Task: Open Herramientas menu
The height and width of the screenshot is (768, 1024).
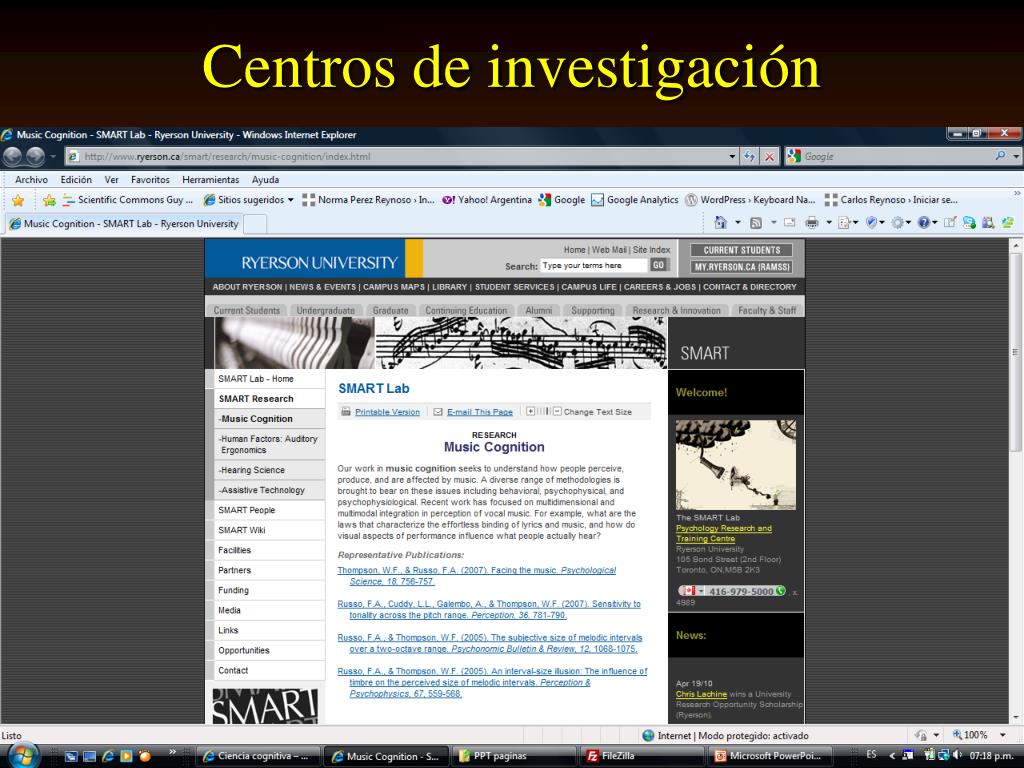Action: tap(210, 180)
